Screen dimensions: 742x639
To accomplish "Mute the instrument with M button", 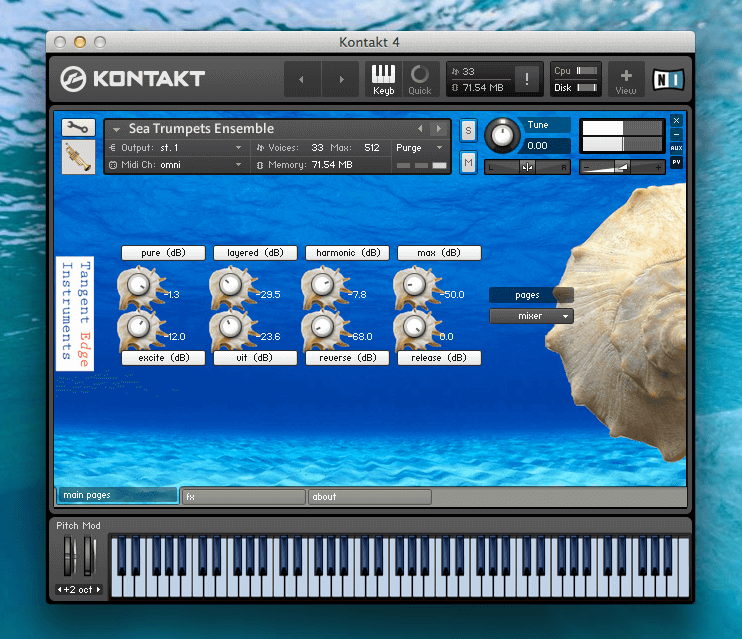I will coord(468,163).
